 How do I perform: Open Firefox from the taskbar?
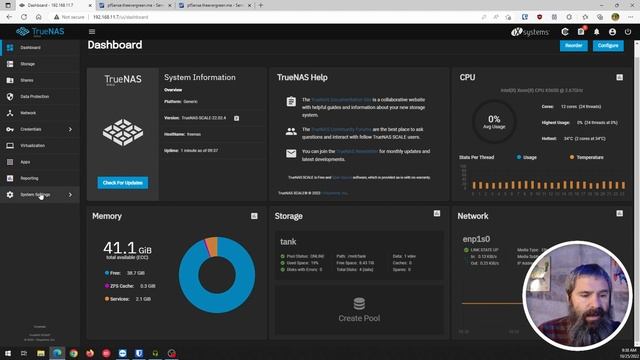tap(90, 353)
